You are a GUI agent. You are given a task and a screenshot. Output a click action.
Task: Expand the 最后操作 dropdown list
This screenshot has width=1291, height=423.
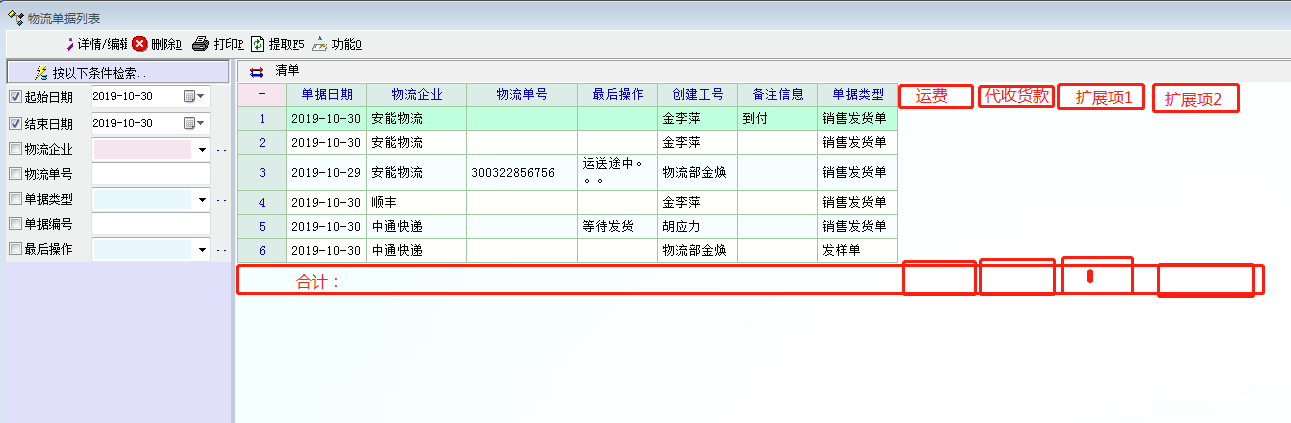click(x=202, y=250)
